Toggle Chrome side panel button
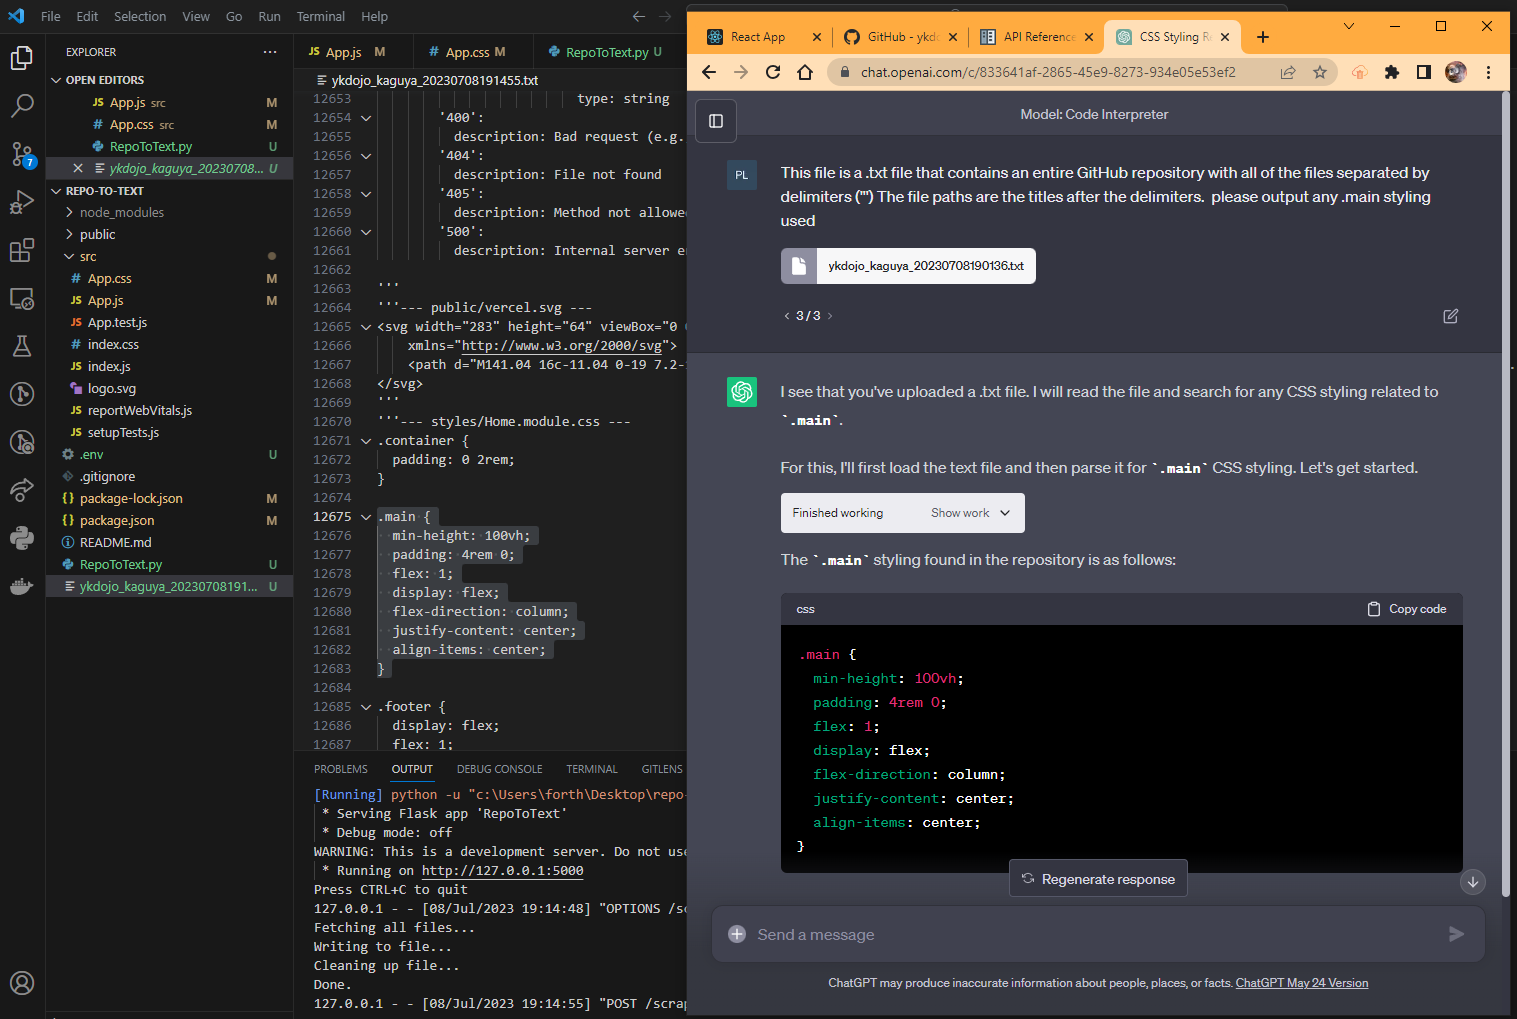1517x1019 pixels. point(1424,72)
